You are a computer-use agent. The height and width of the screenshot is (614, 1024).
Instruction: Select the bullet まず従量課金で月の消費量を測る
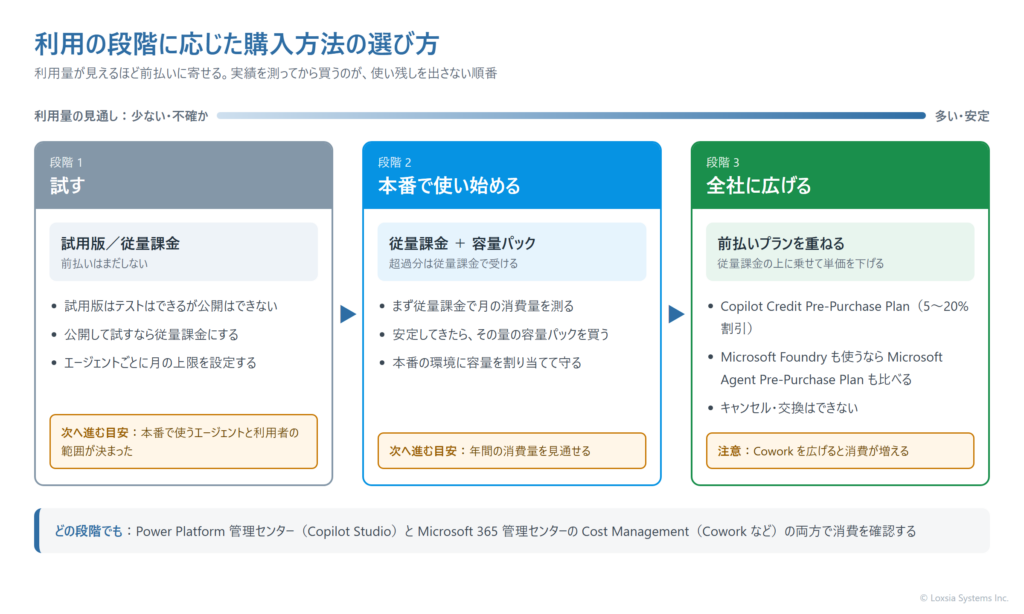coord(483,306)
